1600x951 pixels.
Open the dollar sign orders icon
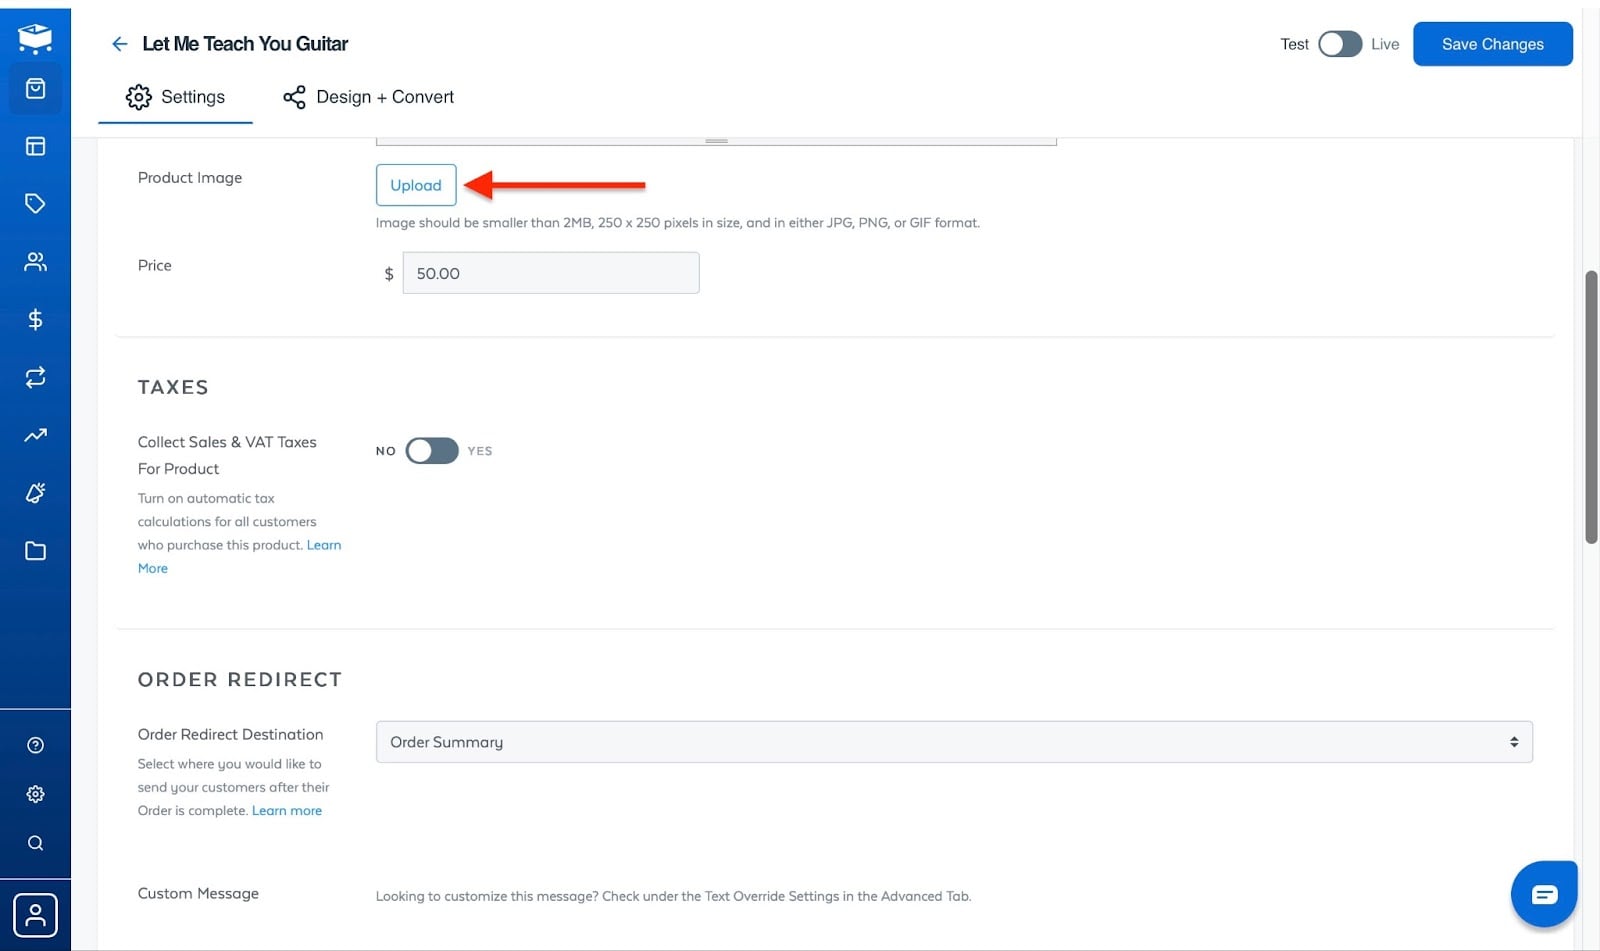[35, 320]
